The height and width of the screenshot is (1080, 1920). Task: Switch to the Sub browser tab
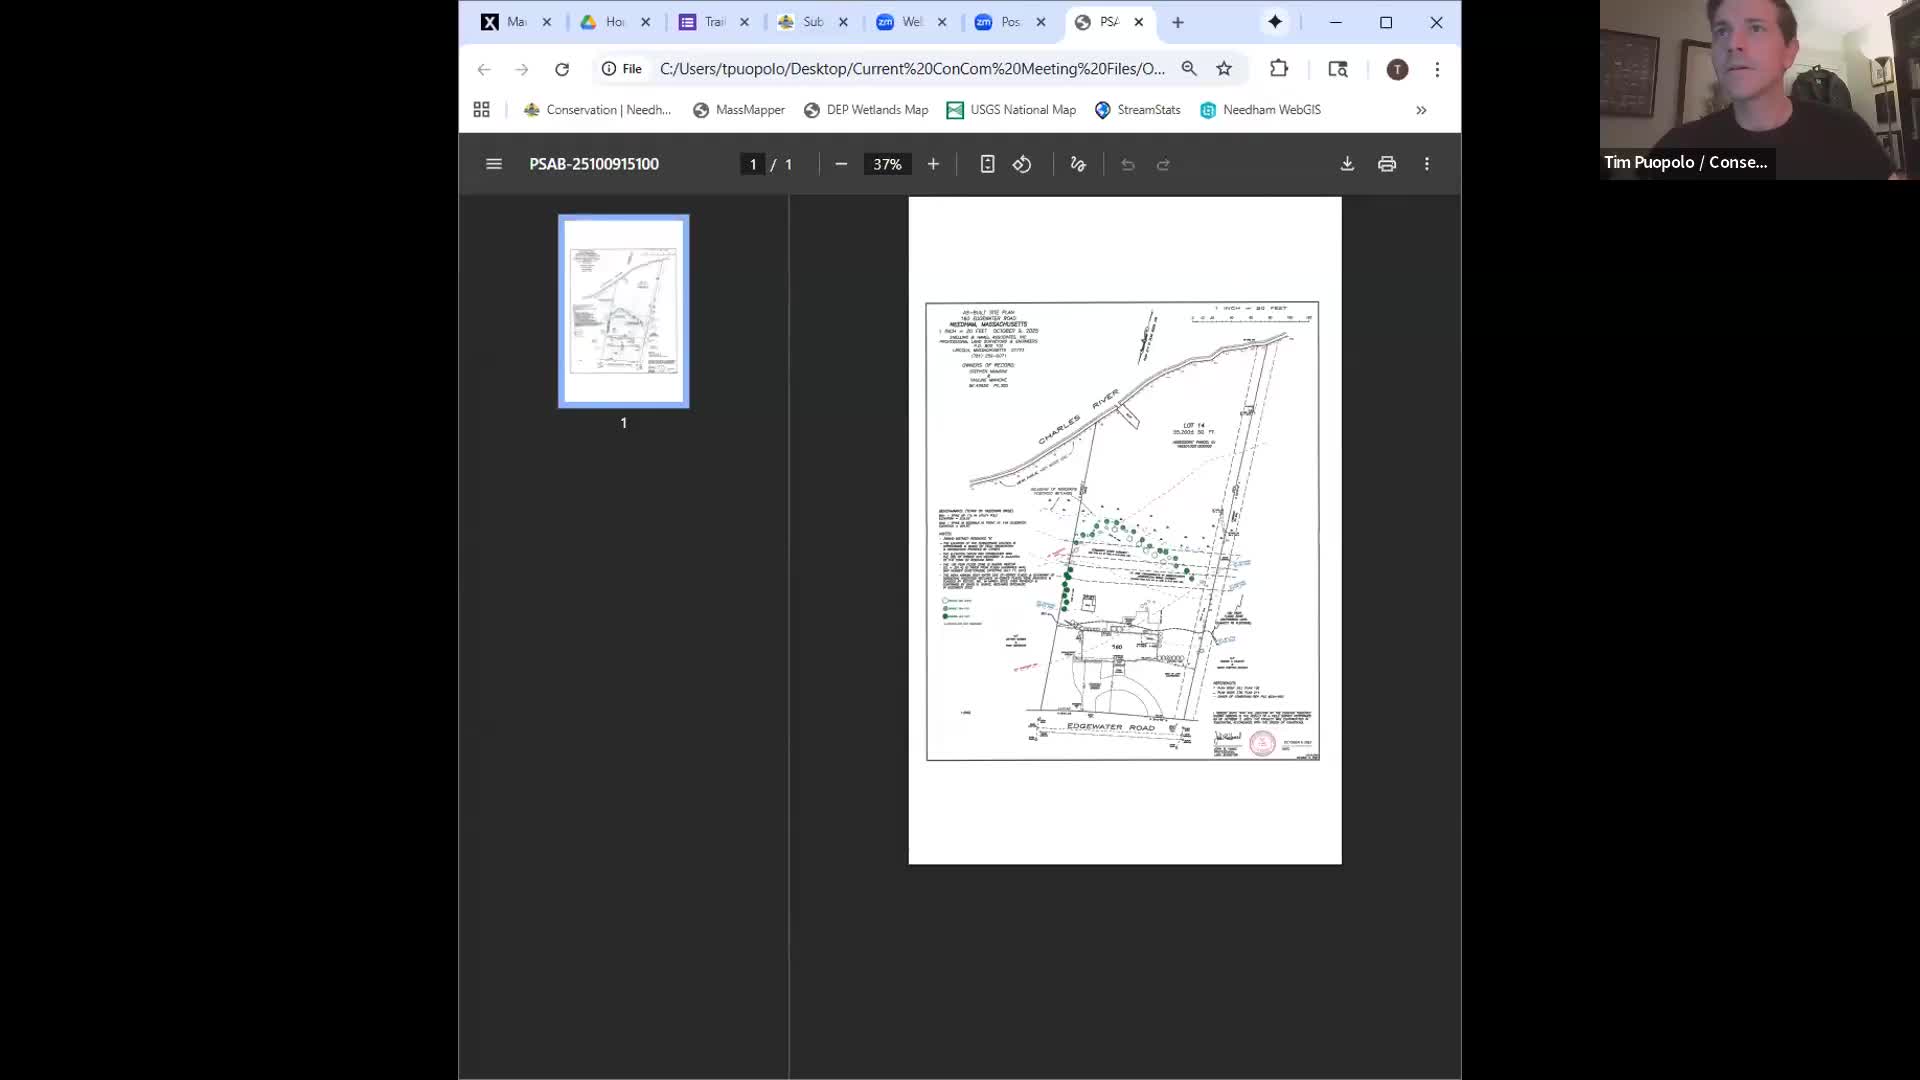(x=803, y=22)
